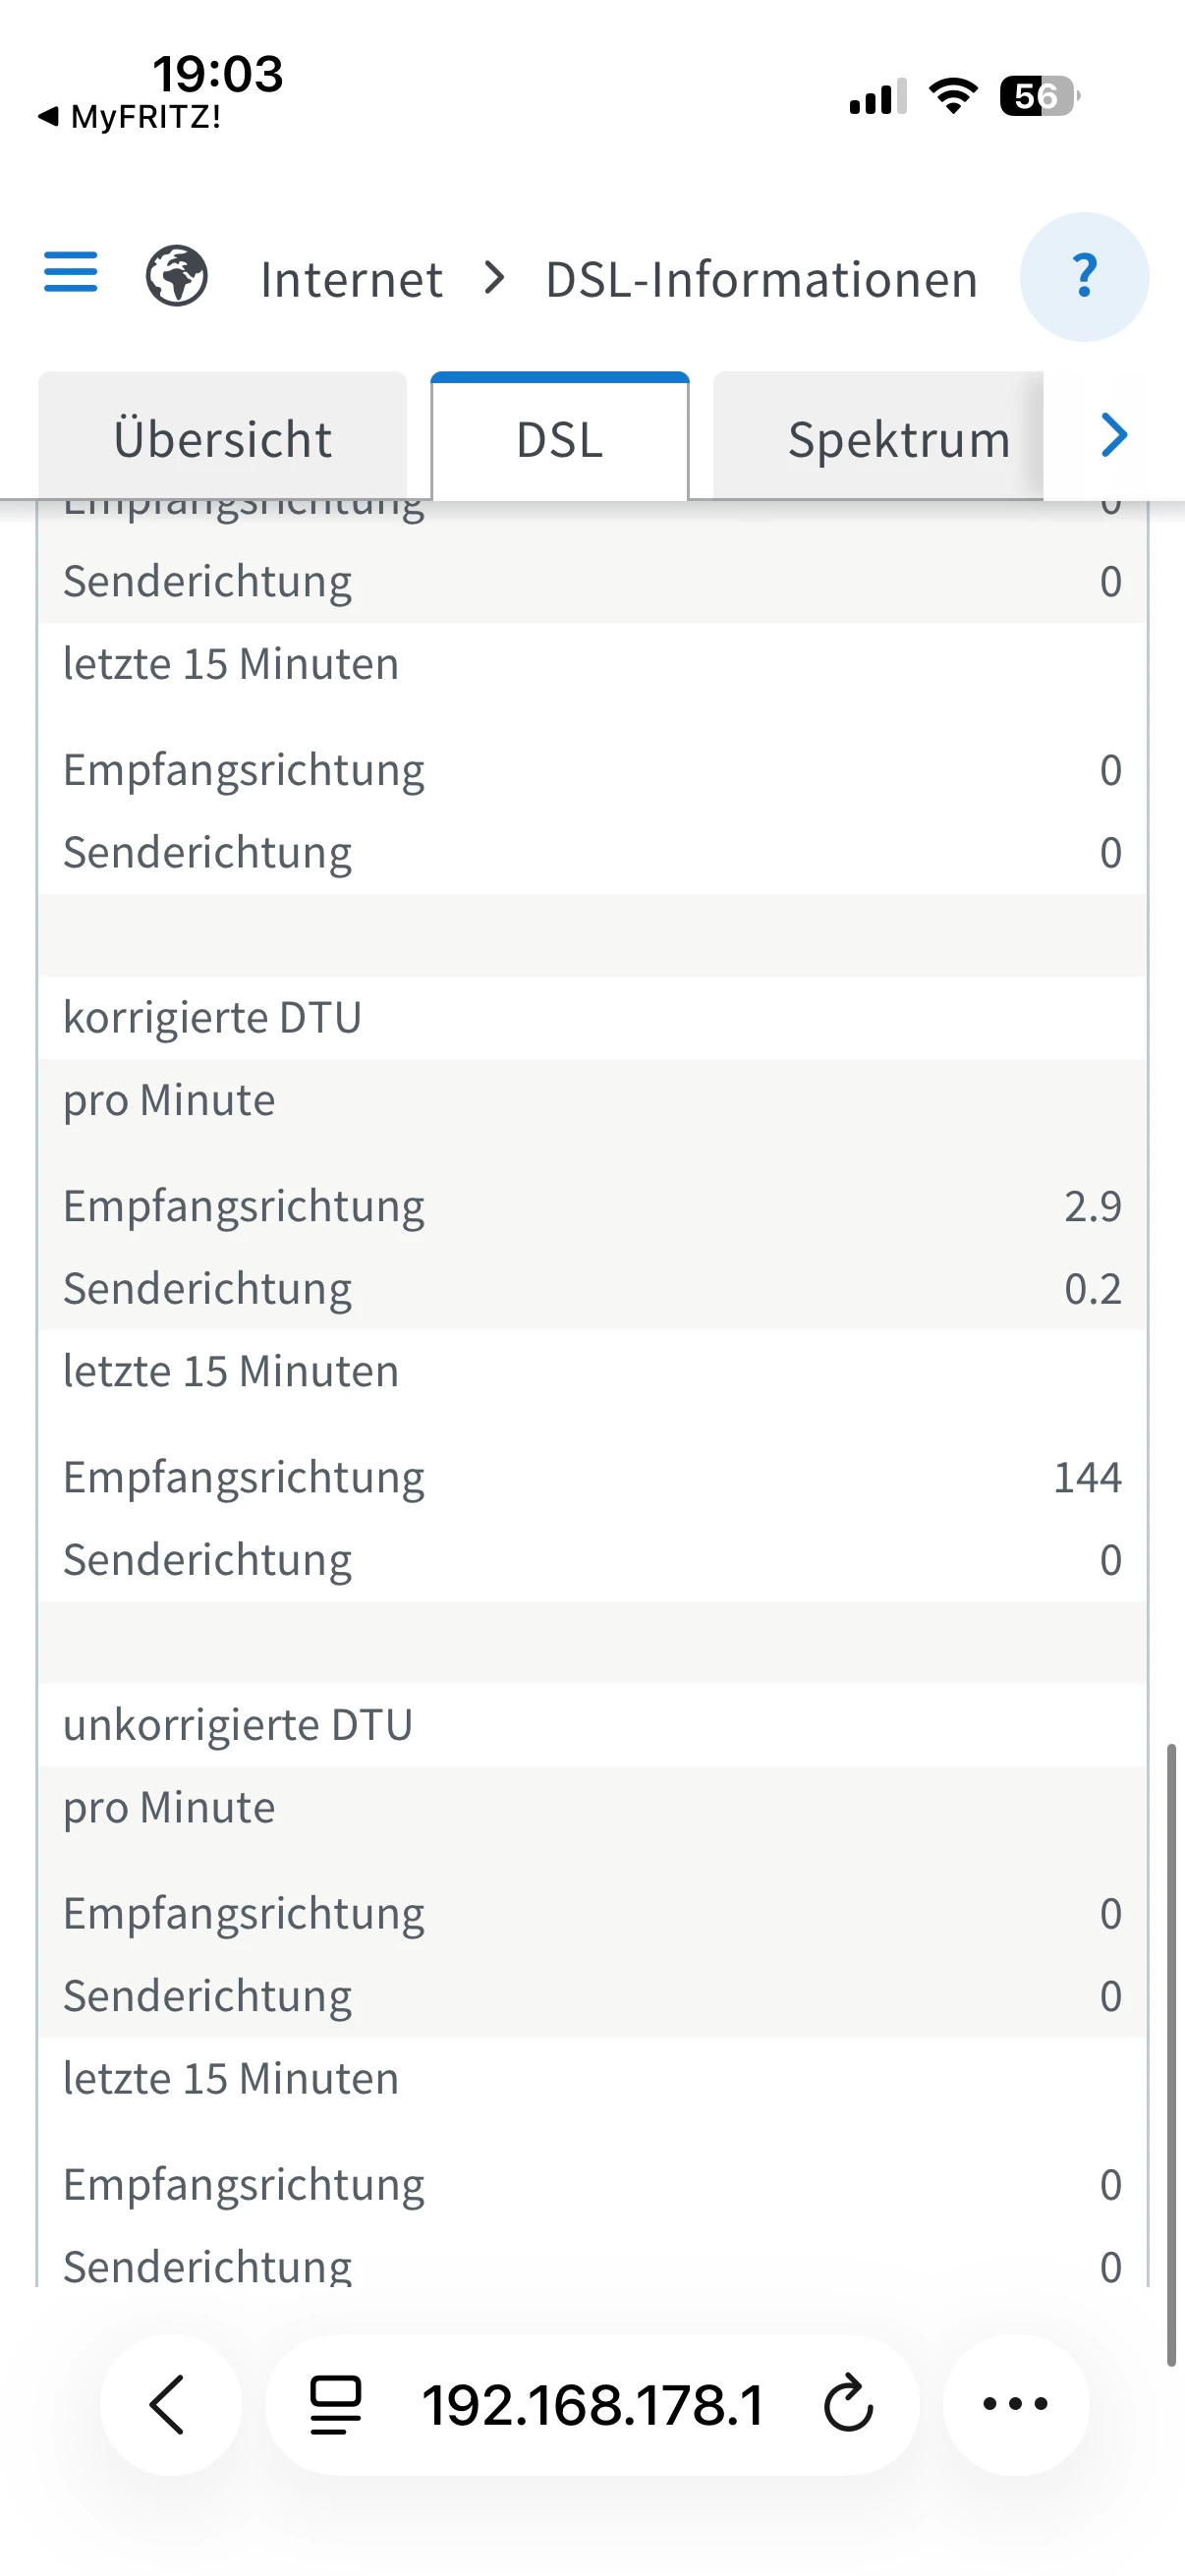Image resolution: width=1185 pixels, height=2576 pixels.
Task: Tap the 192.168.178.1 address field
Action: [x=592, y=2404]
